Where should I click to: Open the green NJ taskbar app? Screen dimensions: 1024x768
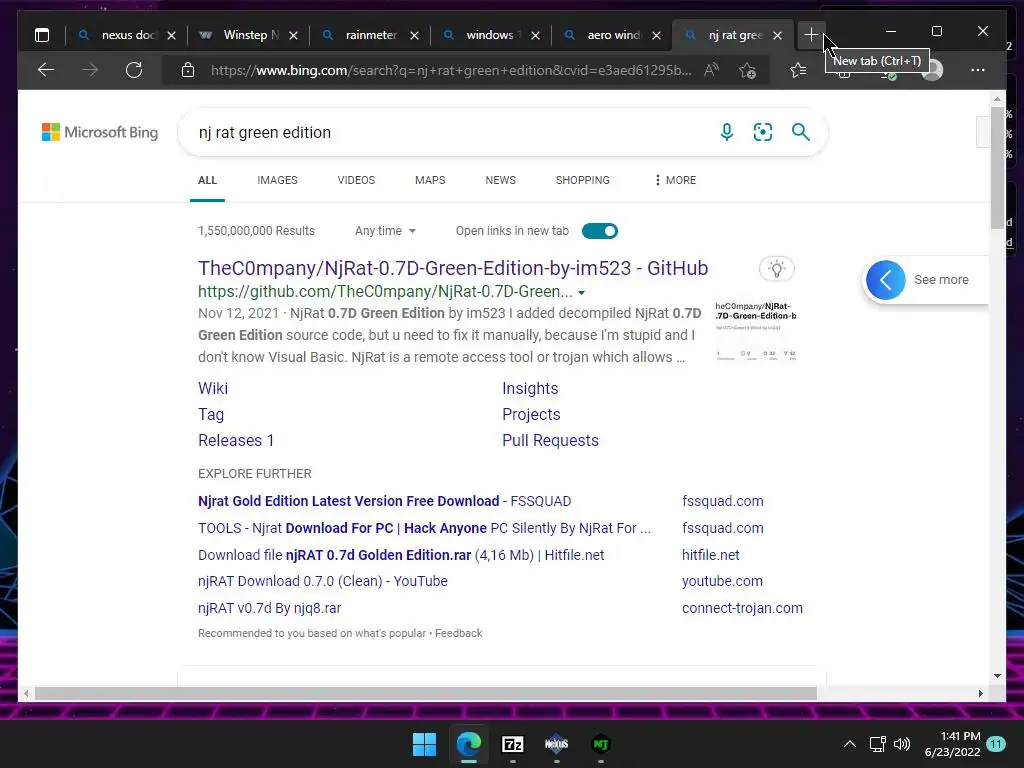(601, 744)
